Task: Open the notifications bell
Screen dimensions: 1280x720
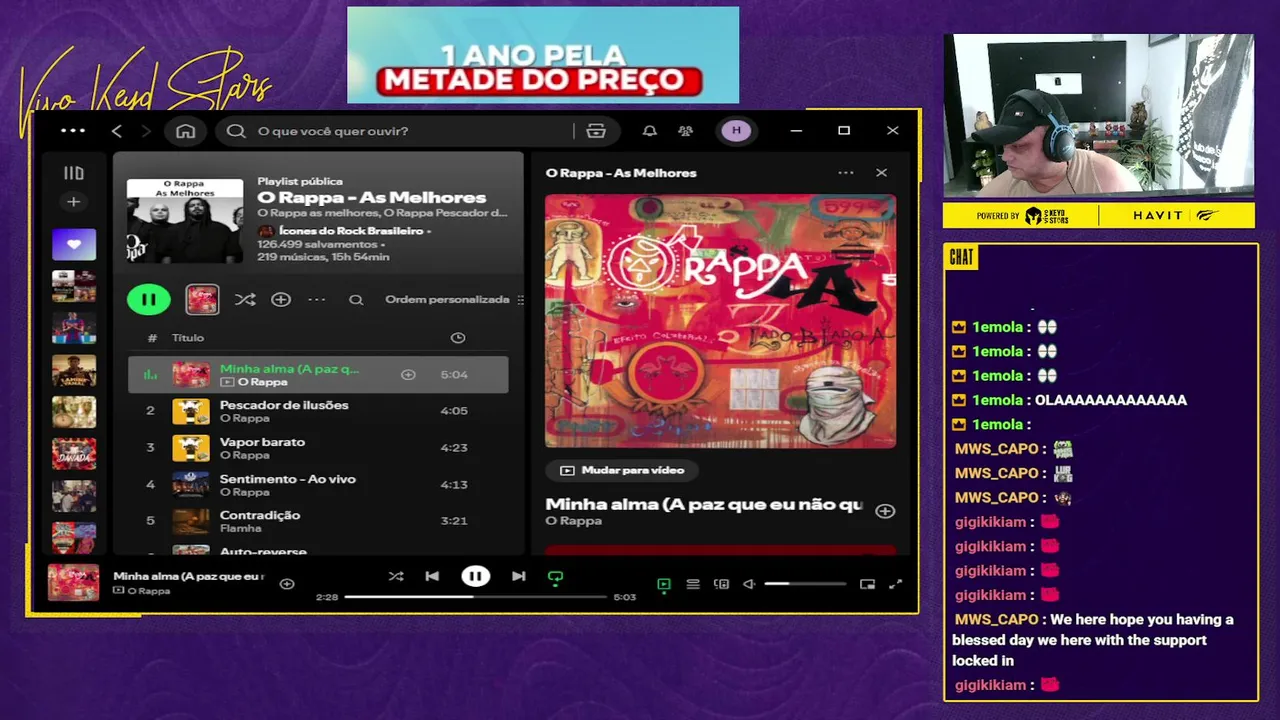Action: click(649, 131)
